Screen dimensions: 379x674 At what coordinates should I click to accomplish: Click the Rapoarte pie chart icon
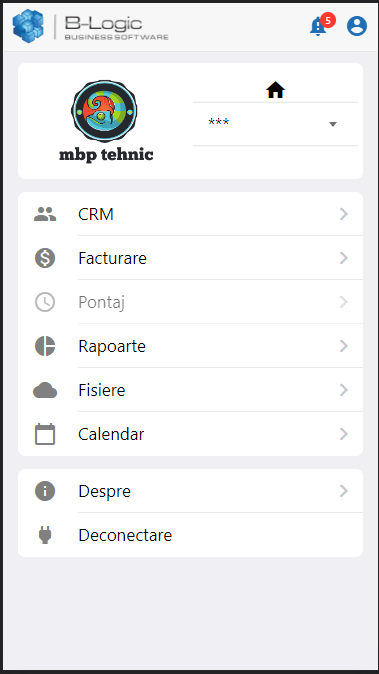tap(45, 346)
